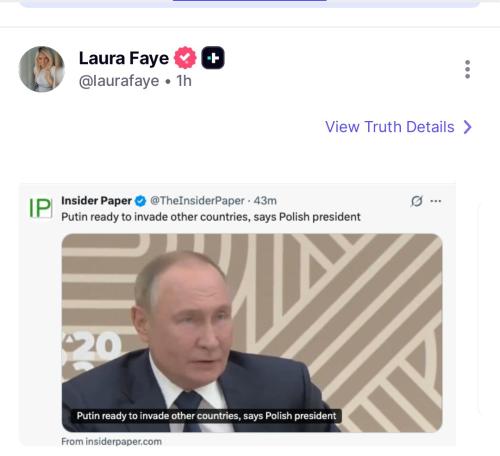Click the image caption overlay text

pos(206,416)
